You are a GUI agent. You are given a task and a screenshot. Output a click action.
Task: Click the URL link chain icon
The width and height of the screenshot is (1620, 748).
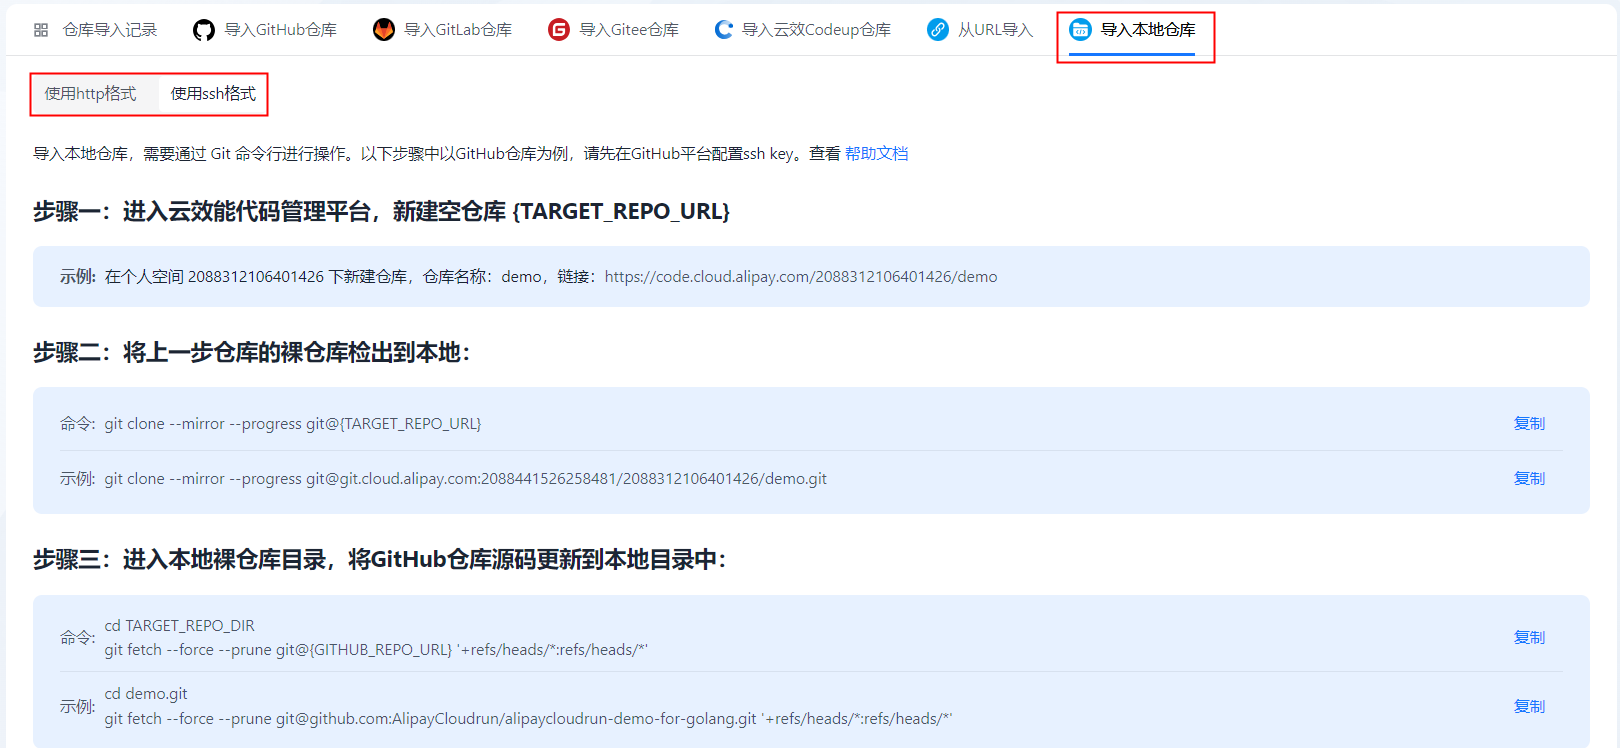[x=938, y=30]
